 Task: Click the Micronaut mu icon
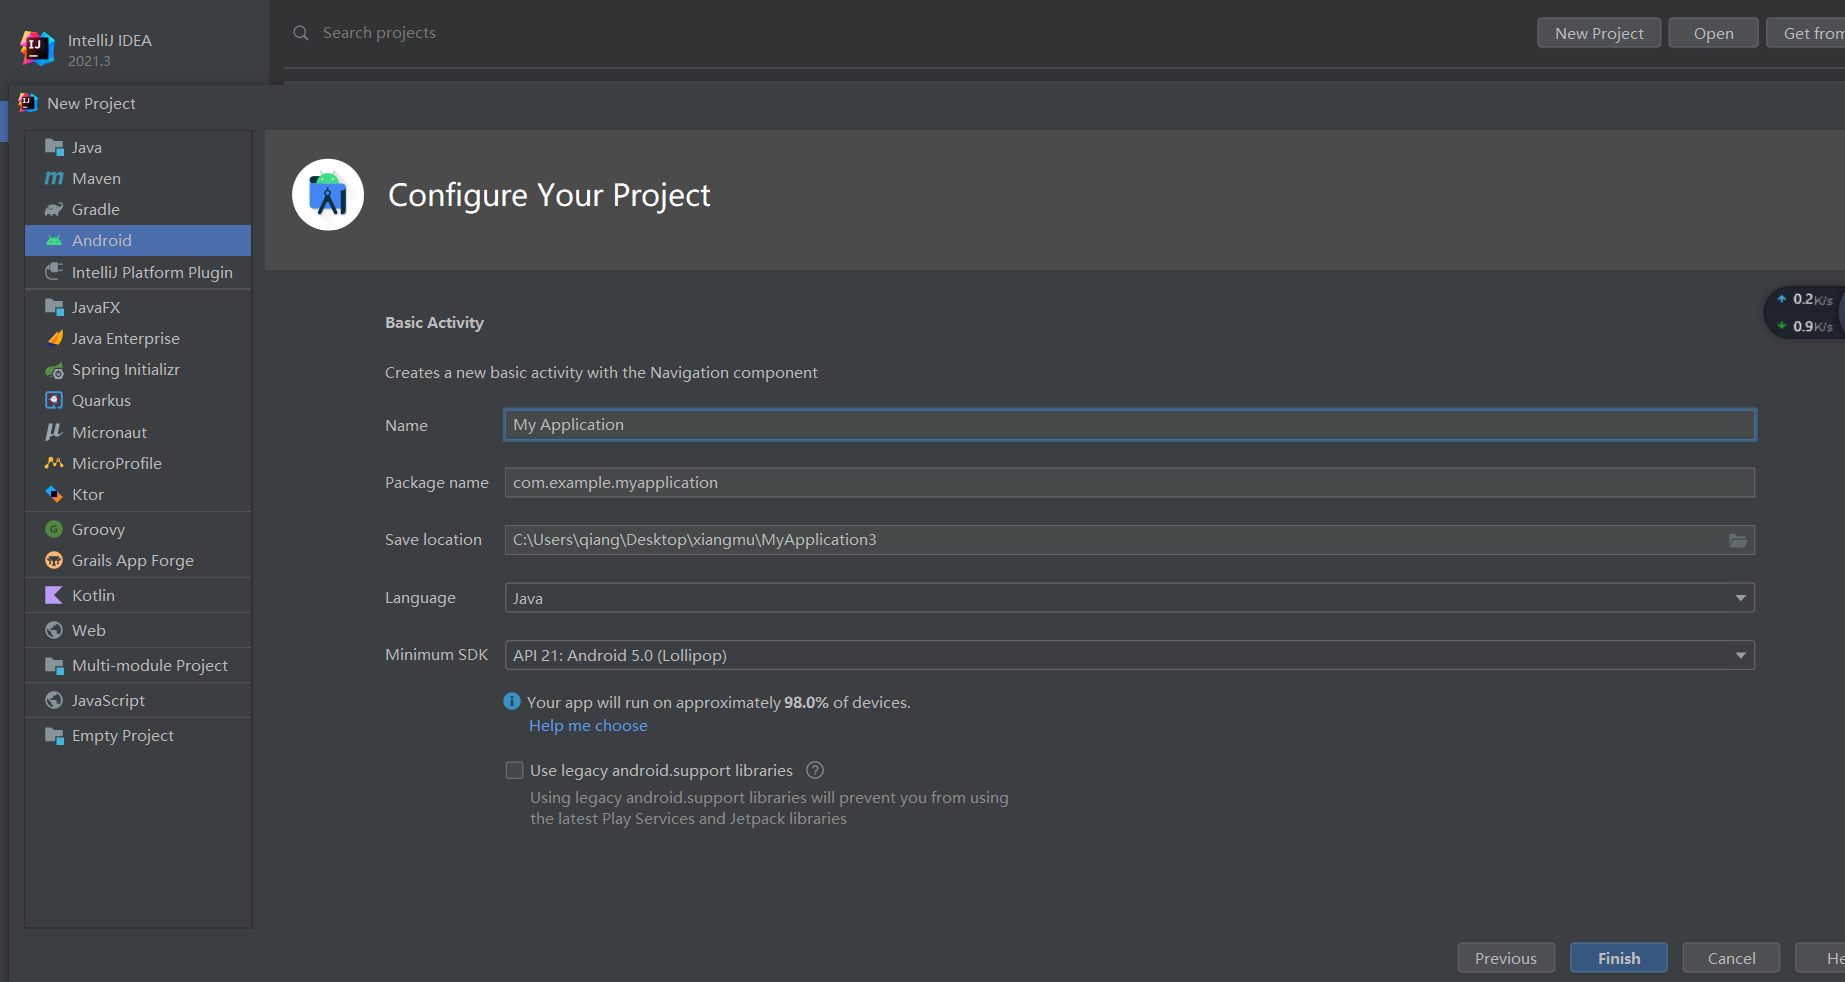click(x=54, y=432)
